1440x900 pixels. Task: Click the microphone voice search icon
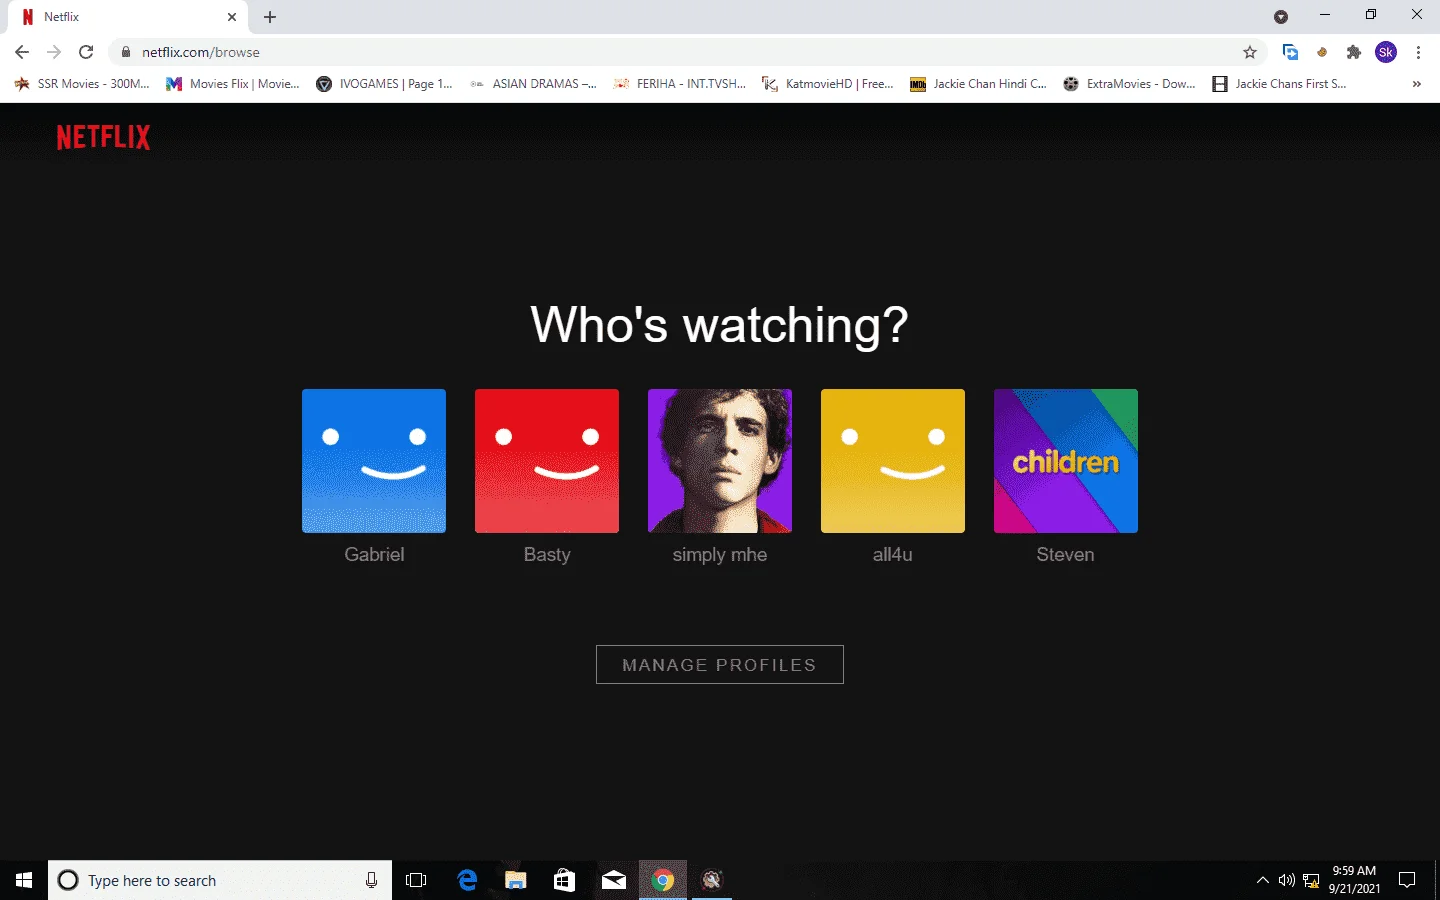(x=371, y=880)
